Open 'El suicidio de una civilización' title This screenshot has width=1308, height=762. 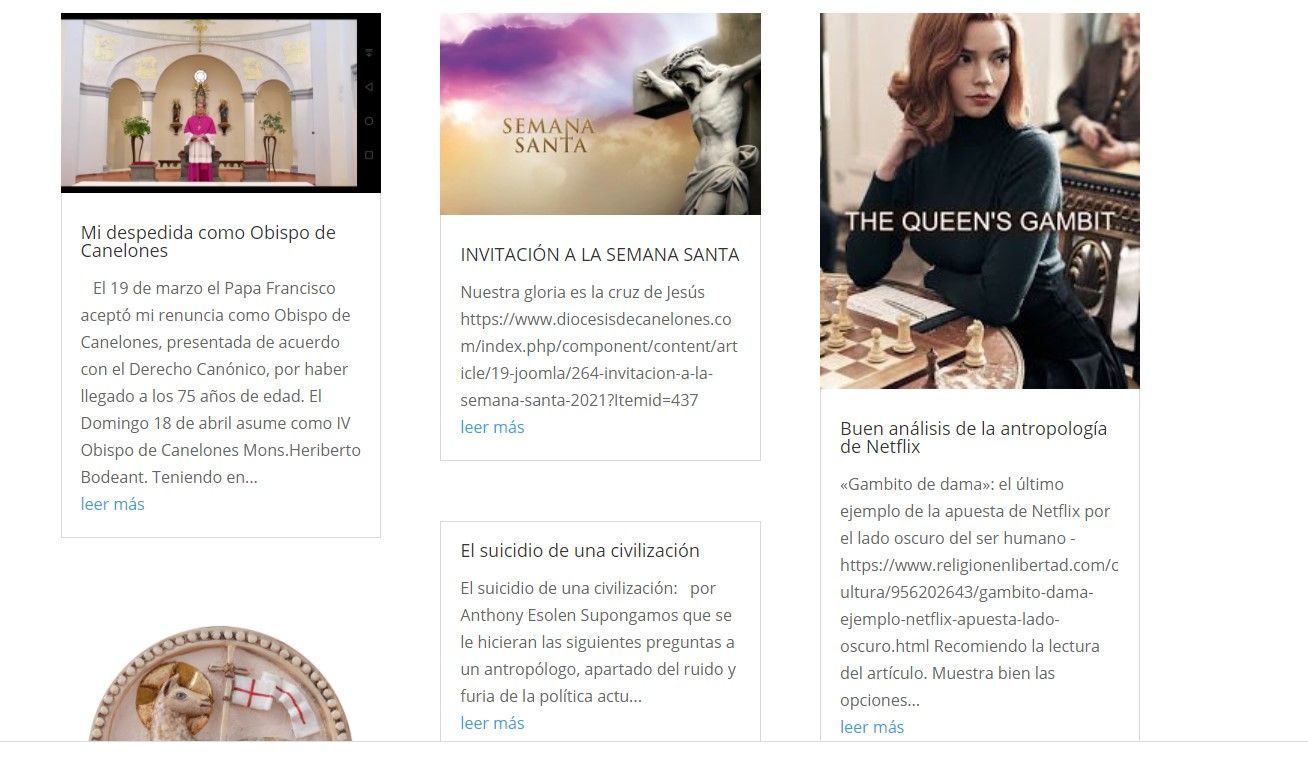pyautogui.click(x=580, y=550)
